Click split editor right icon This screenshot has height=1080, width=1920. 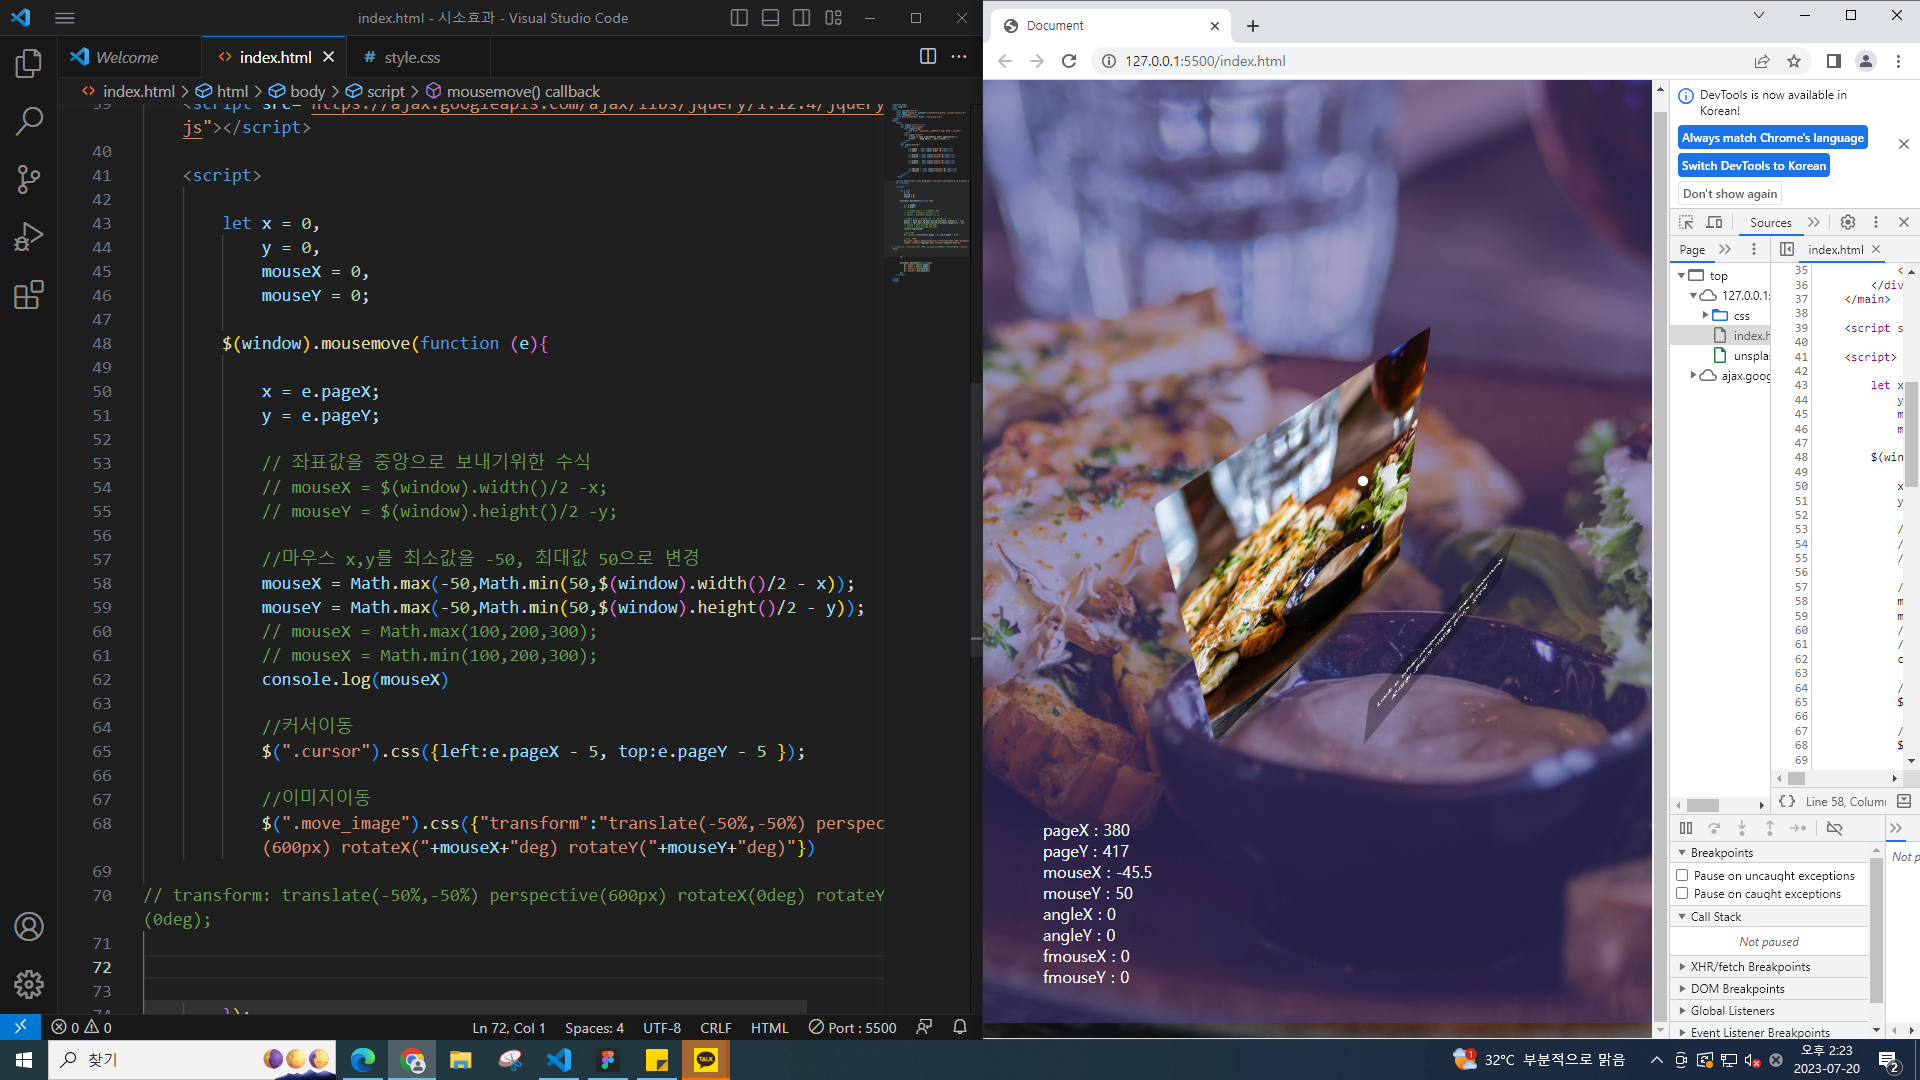[927, 57]
